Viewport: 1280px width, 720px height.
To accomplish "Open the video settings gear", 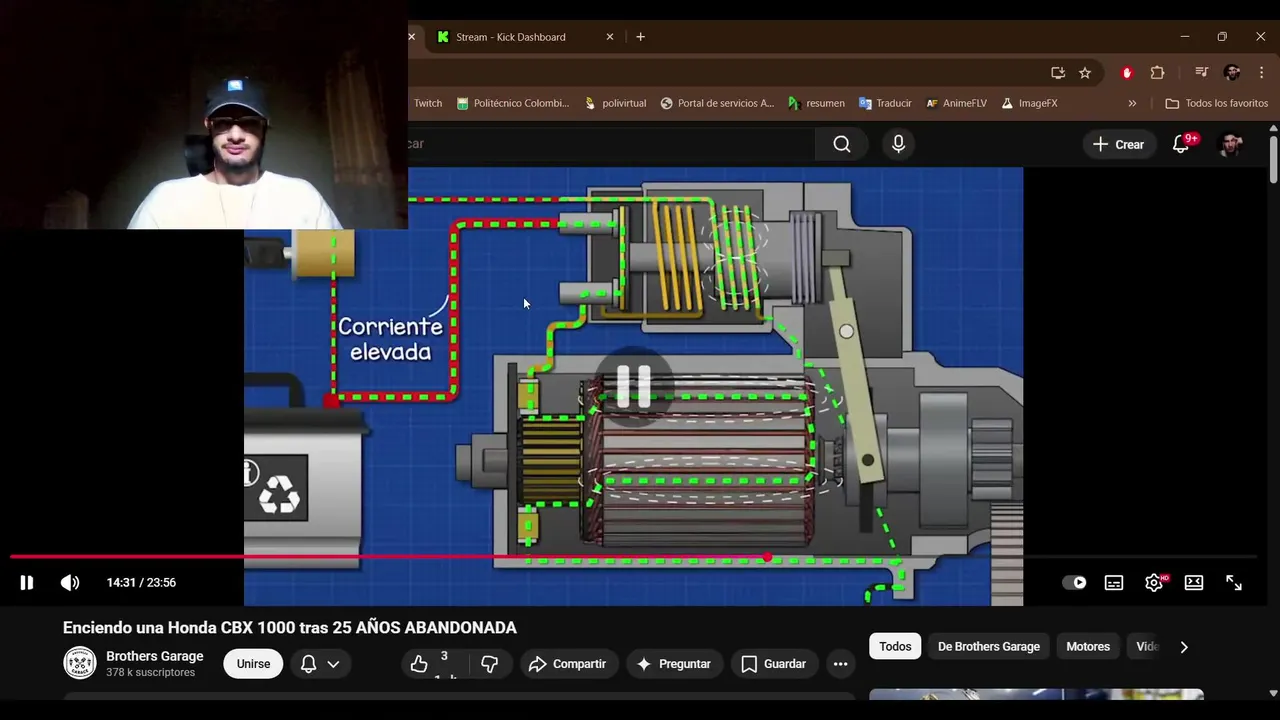I will (1154, 583).
